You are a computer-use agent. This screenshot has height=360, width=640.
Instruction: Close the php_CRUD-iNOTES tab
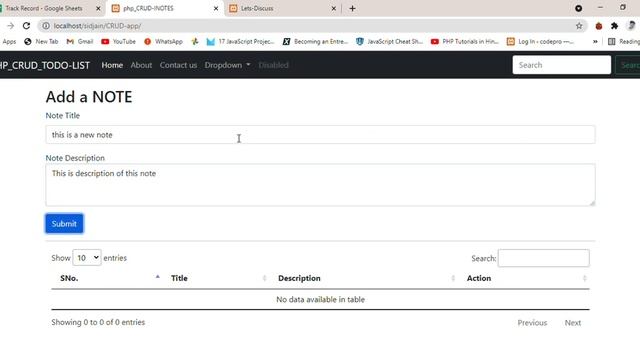coord(216,8)
